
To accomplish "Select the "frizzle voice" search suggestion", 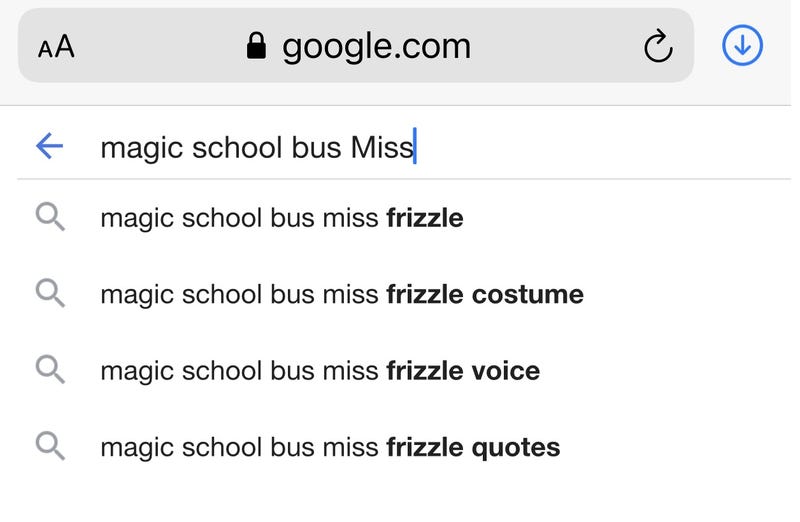I will (320, 371).
